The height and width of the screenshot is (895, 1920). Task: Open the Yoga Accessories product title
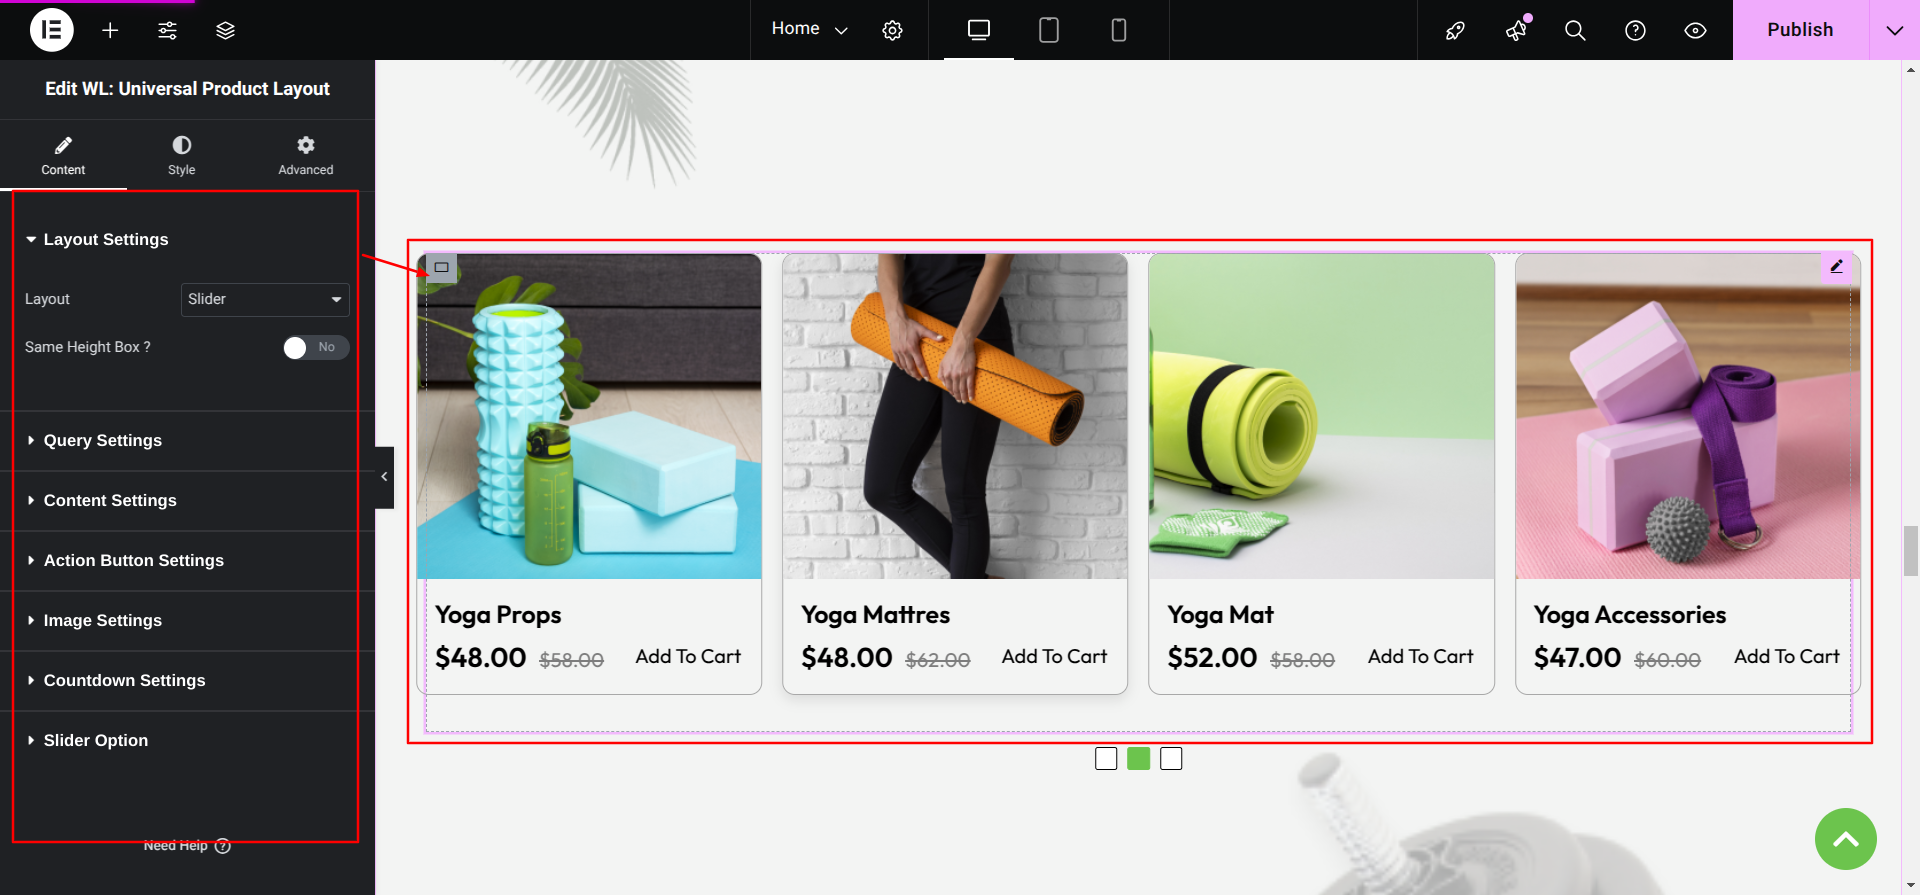(1630, 615)
